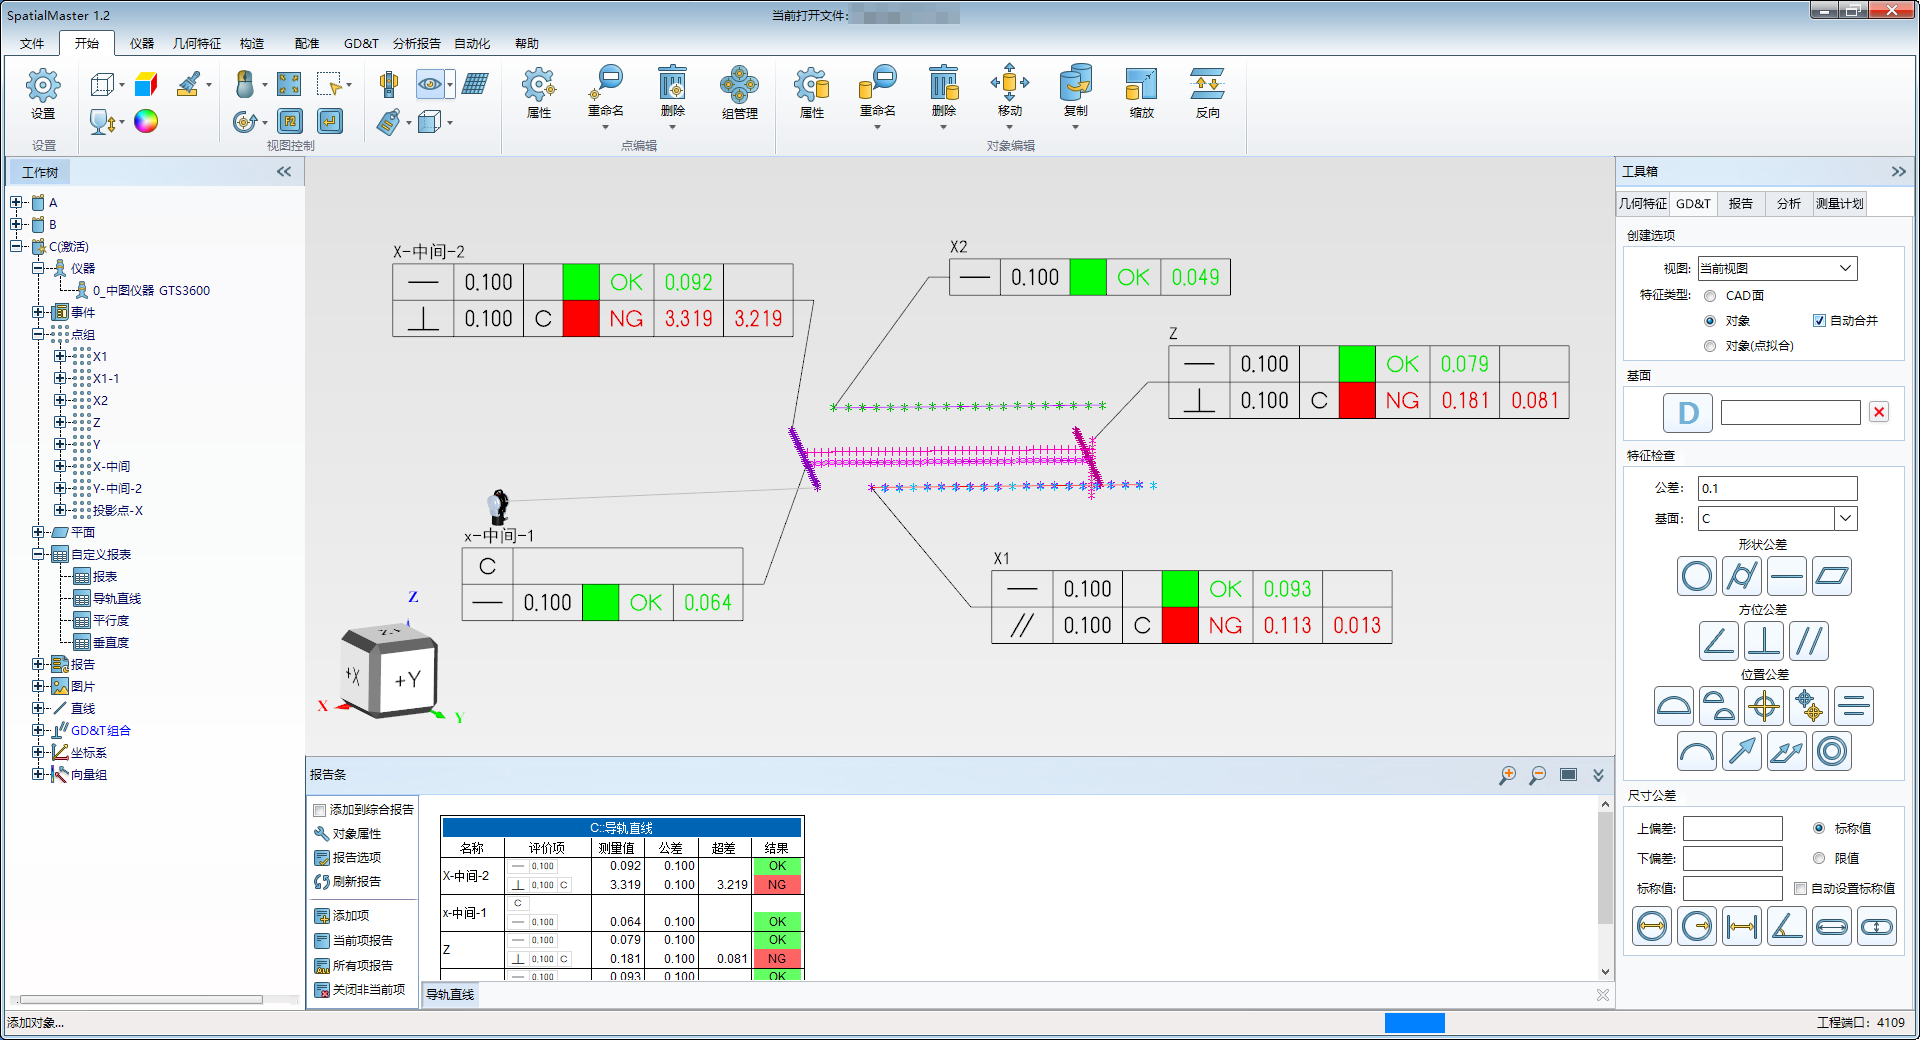Open the 基面 dropdown showing C
The width and height of the screenshot is (1920, 1040).
pos(1845,518)
